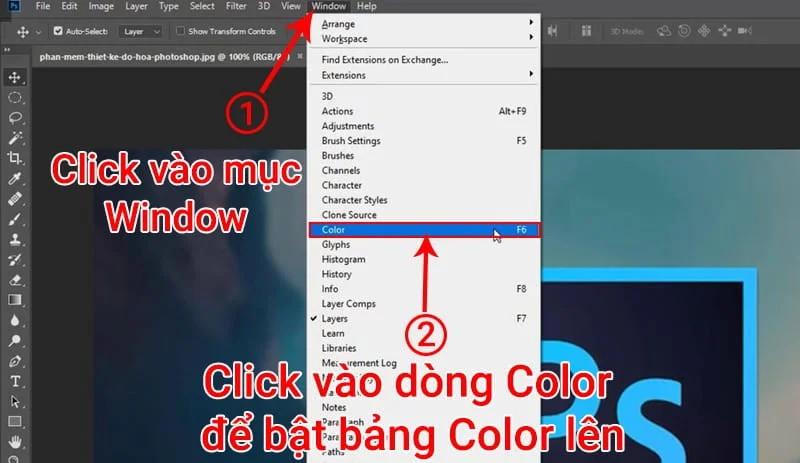Select the Rectangle shape tool
Screen dimensions: 800x463
tap(15, 422)
